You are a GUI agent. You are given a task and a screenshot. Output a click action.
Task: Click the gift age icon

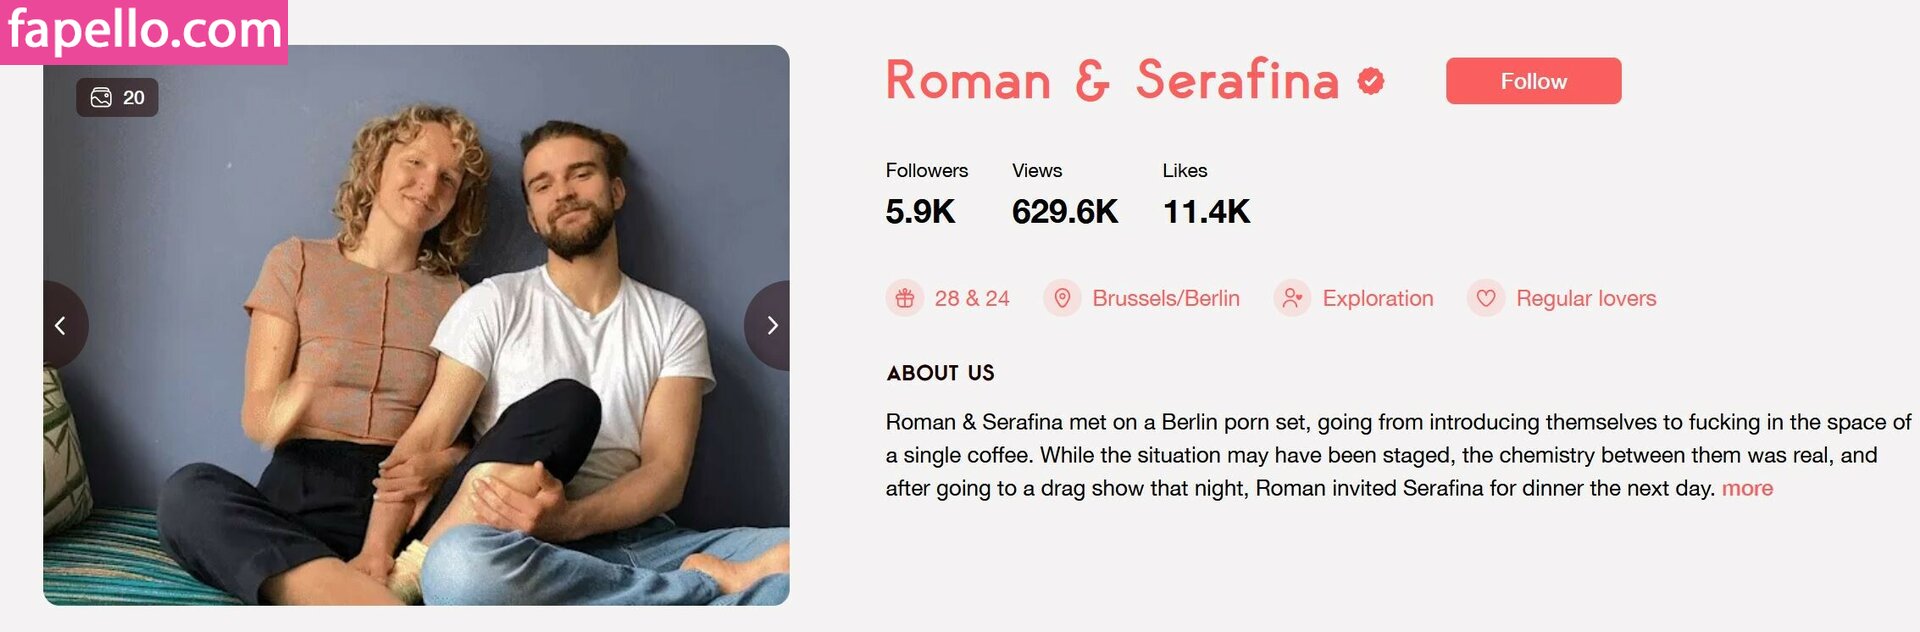click(x=905, y=298)
